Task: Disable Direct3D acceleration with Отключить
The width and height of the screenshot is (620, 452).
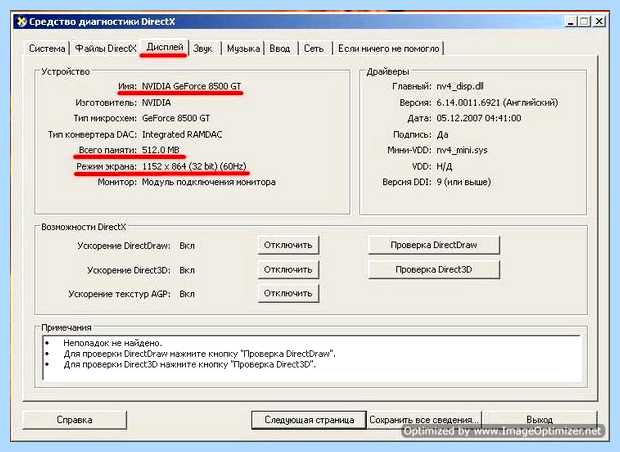Action: (288, 270)
